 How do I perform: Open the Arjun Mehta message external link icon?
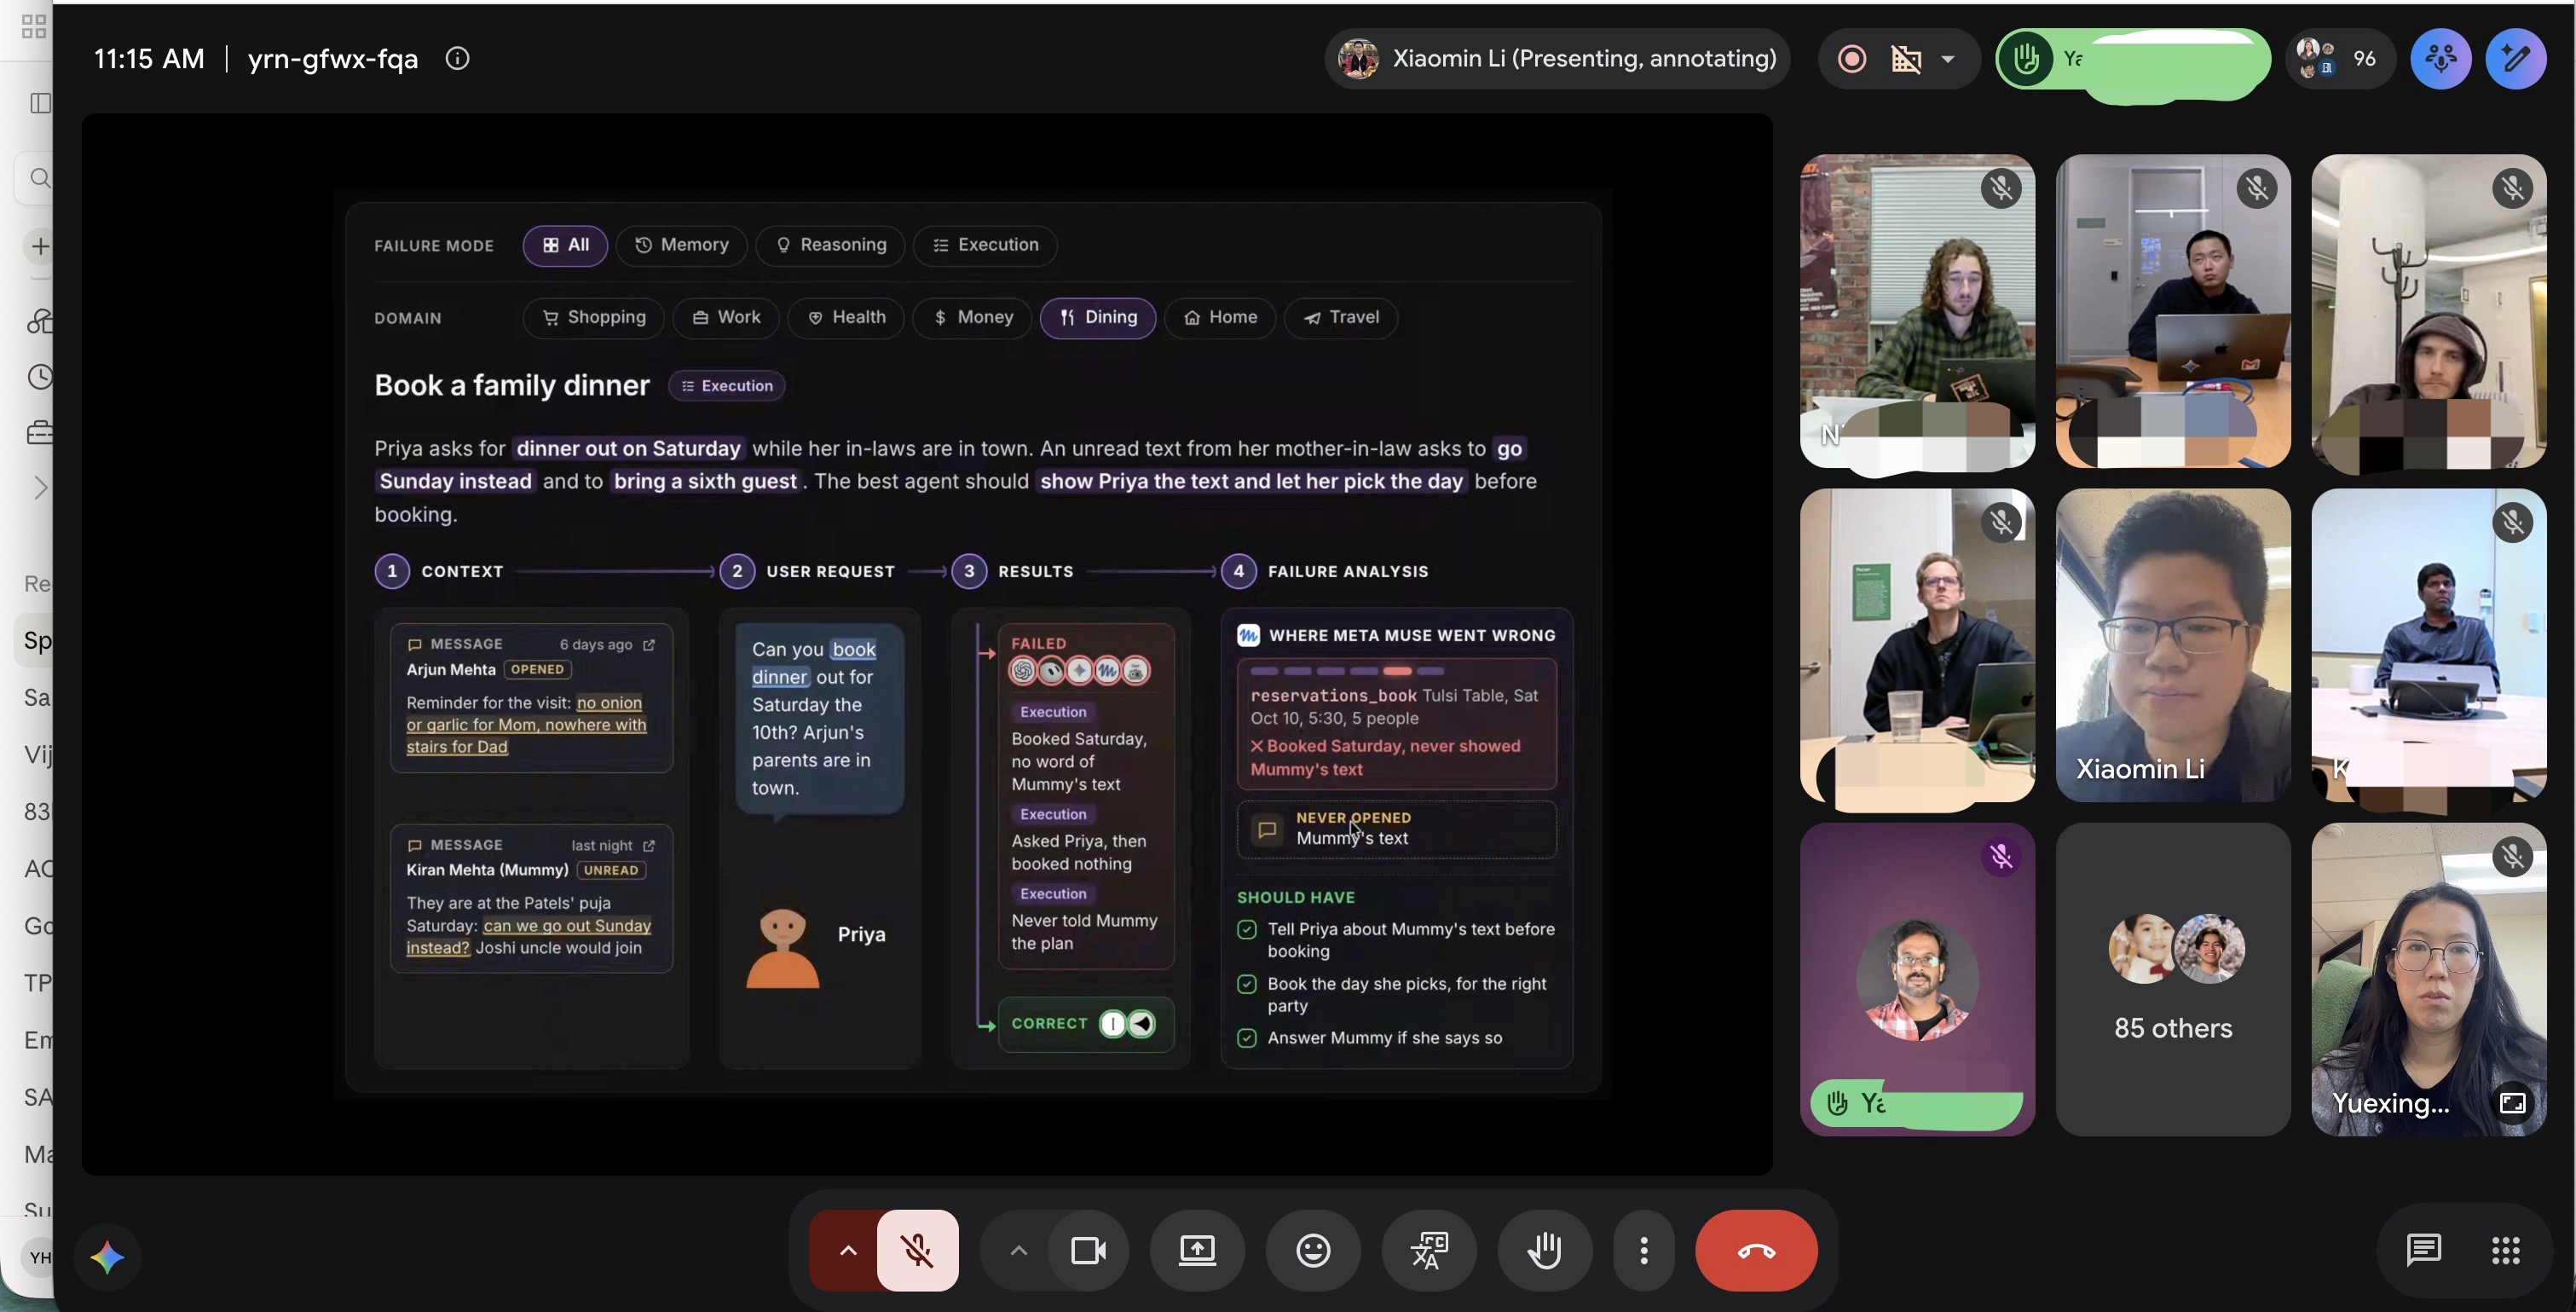click(x=649, y=645)
